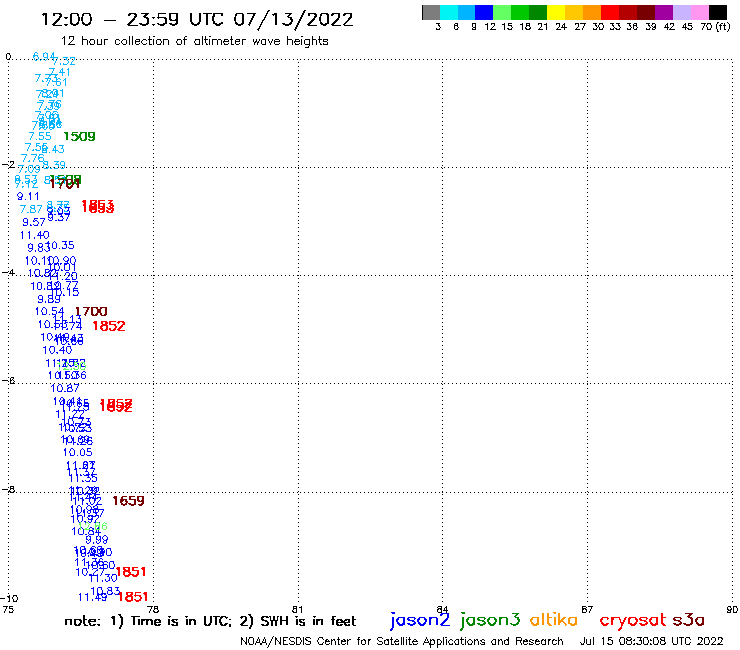Click the longitude axis label "81"

pyautogui.click(x=297, y=609)
